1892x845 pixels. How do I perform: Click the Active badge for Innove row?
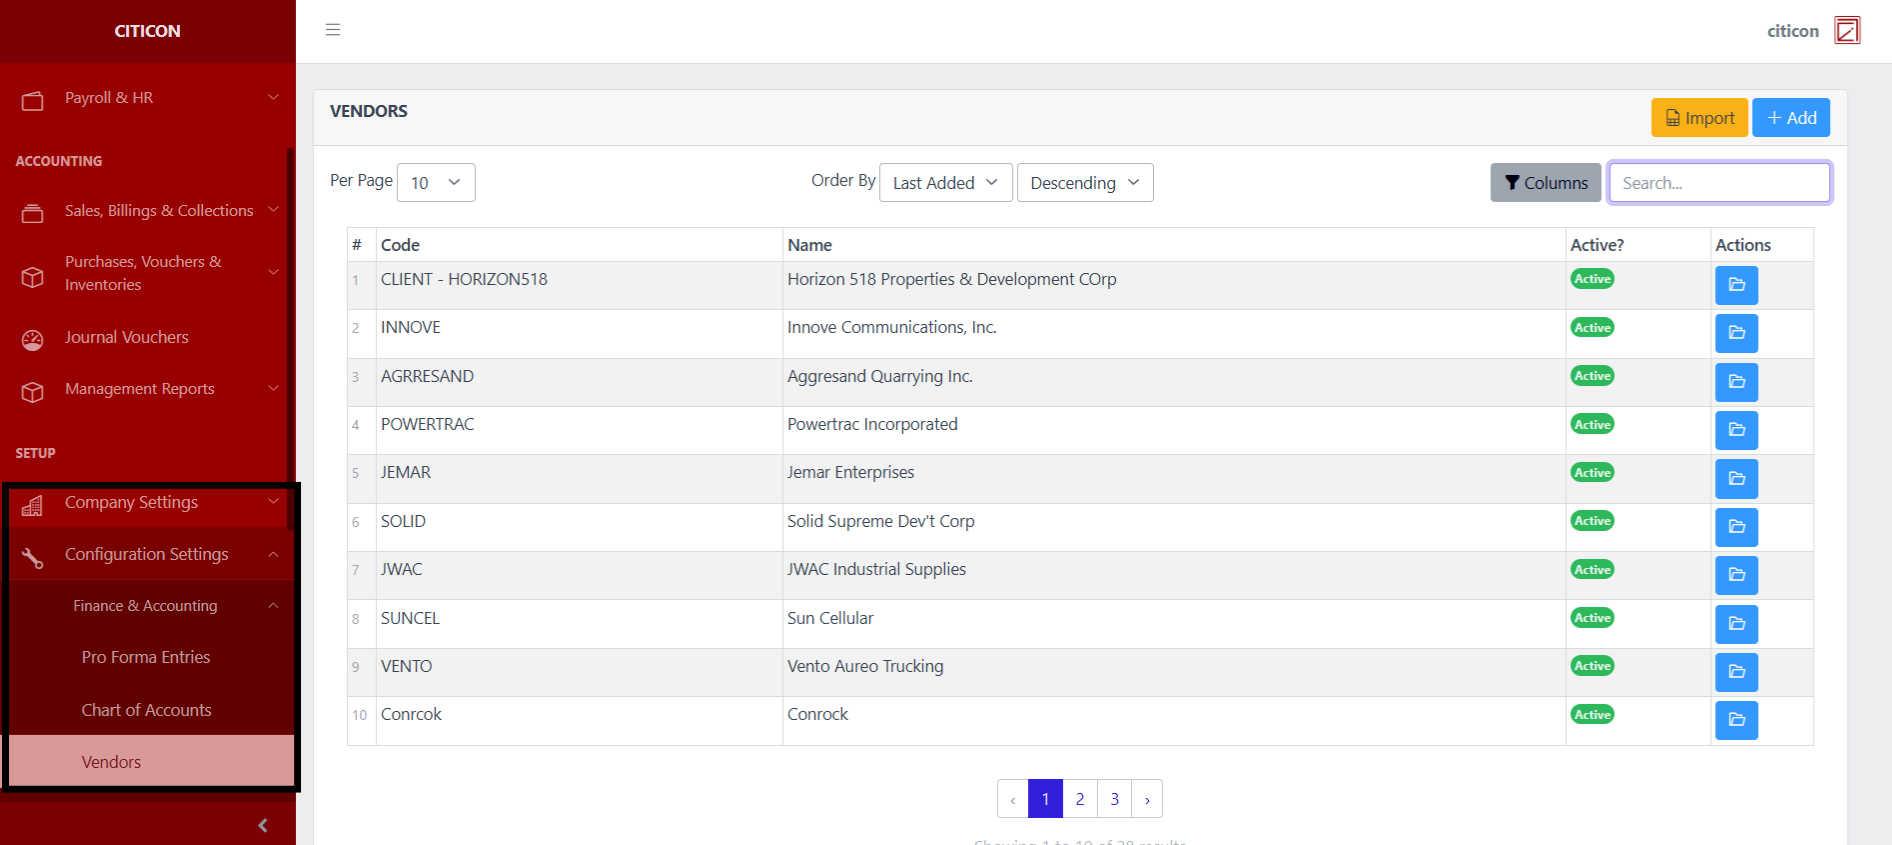pyautogui.click(x=1592, y=327)
